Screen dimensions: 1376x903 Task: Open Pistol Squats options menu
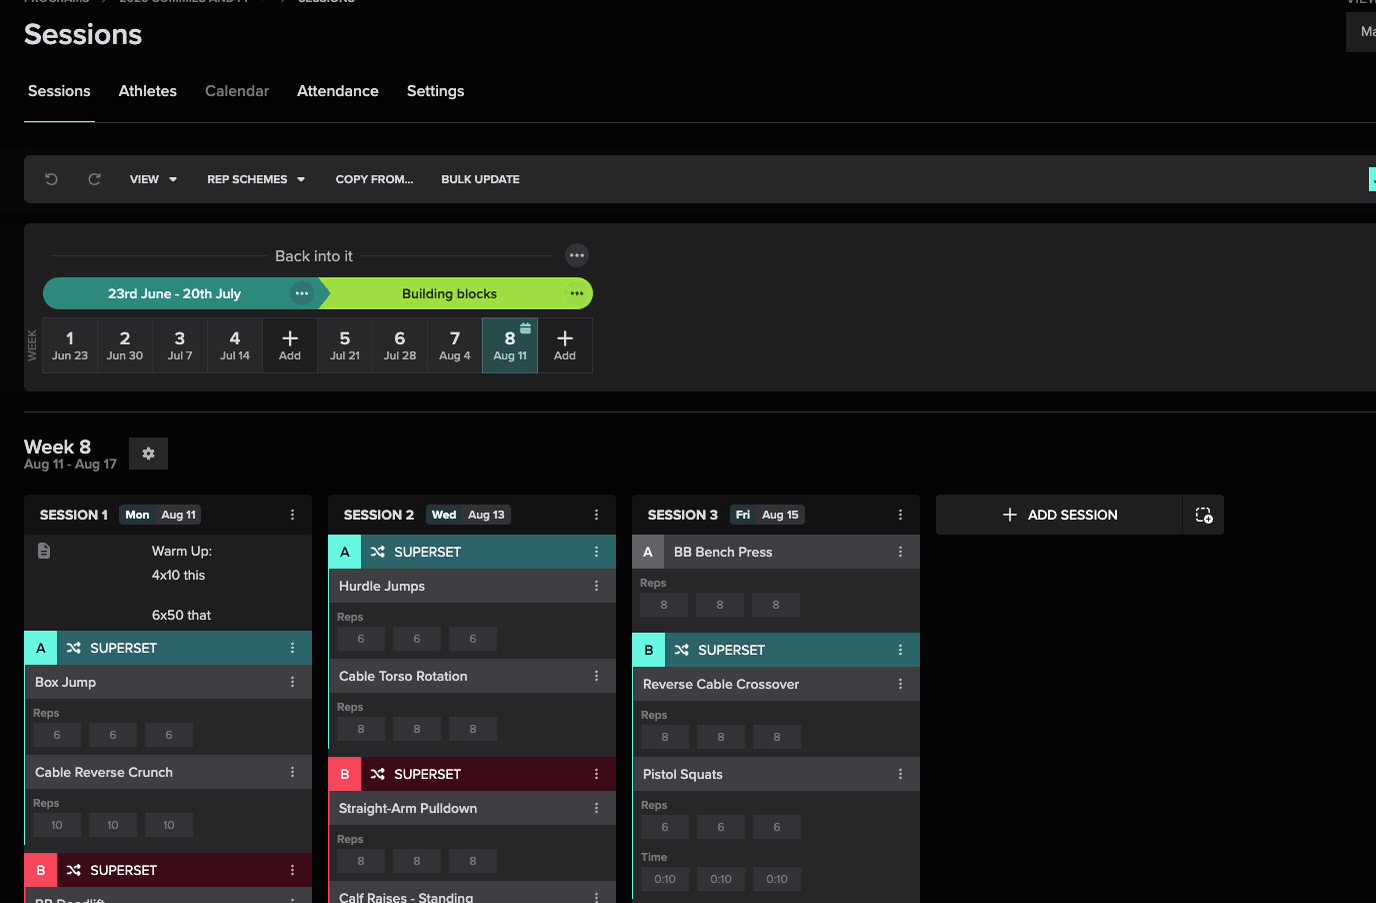[x=900, y=774]
